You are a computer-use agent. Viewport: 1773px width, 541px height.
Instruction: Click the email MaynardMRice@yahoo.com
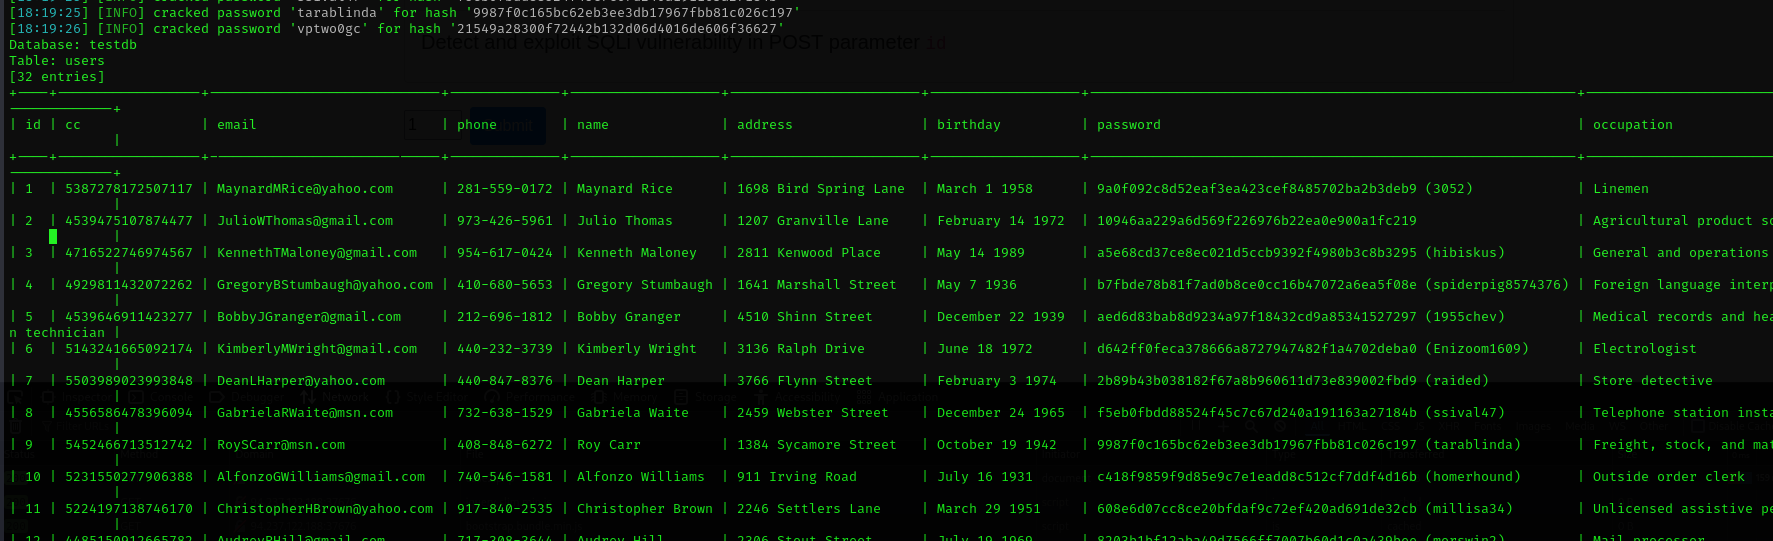point(305,189)
